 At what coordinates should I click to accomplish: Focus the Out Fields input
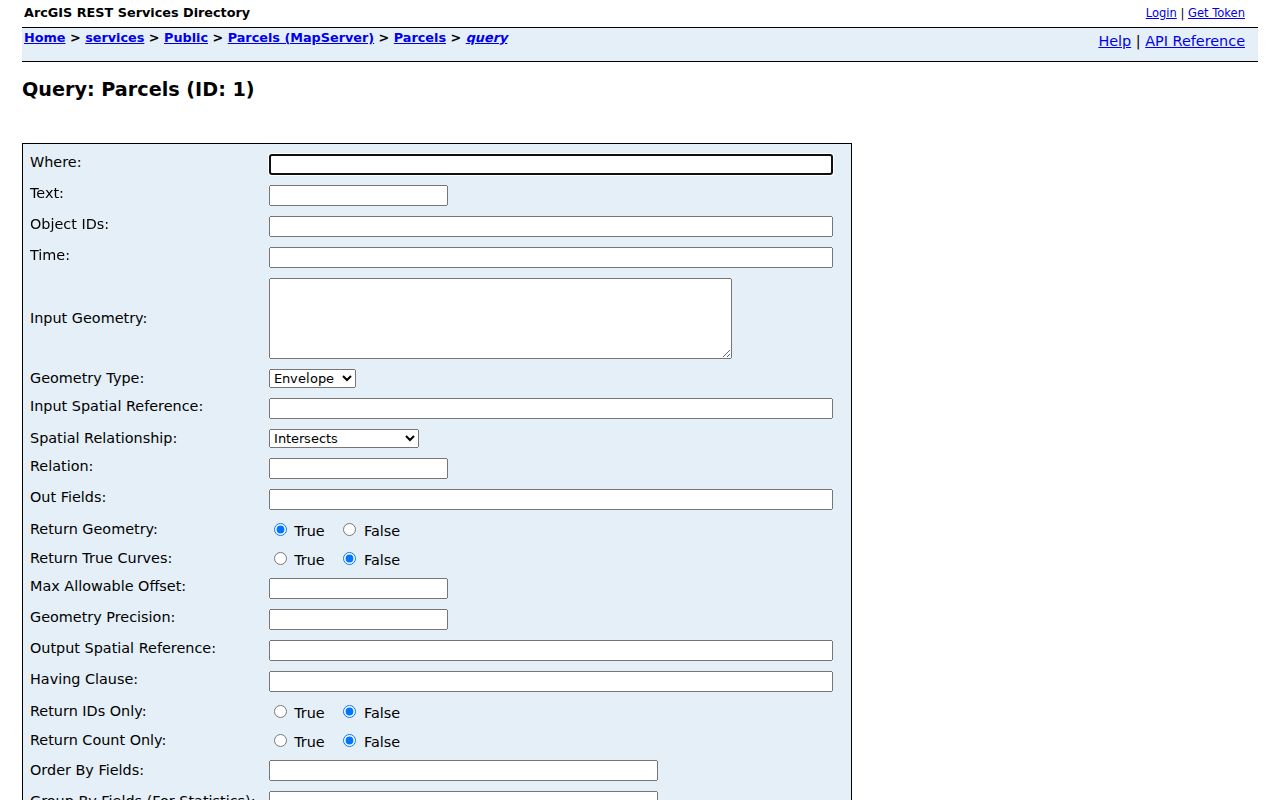[551, 499]
